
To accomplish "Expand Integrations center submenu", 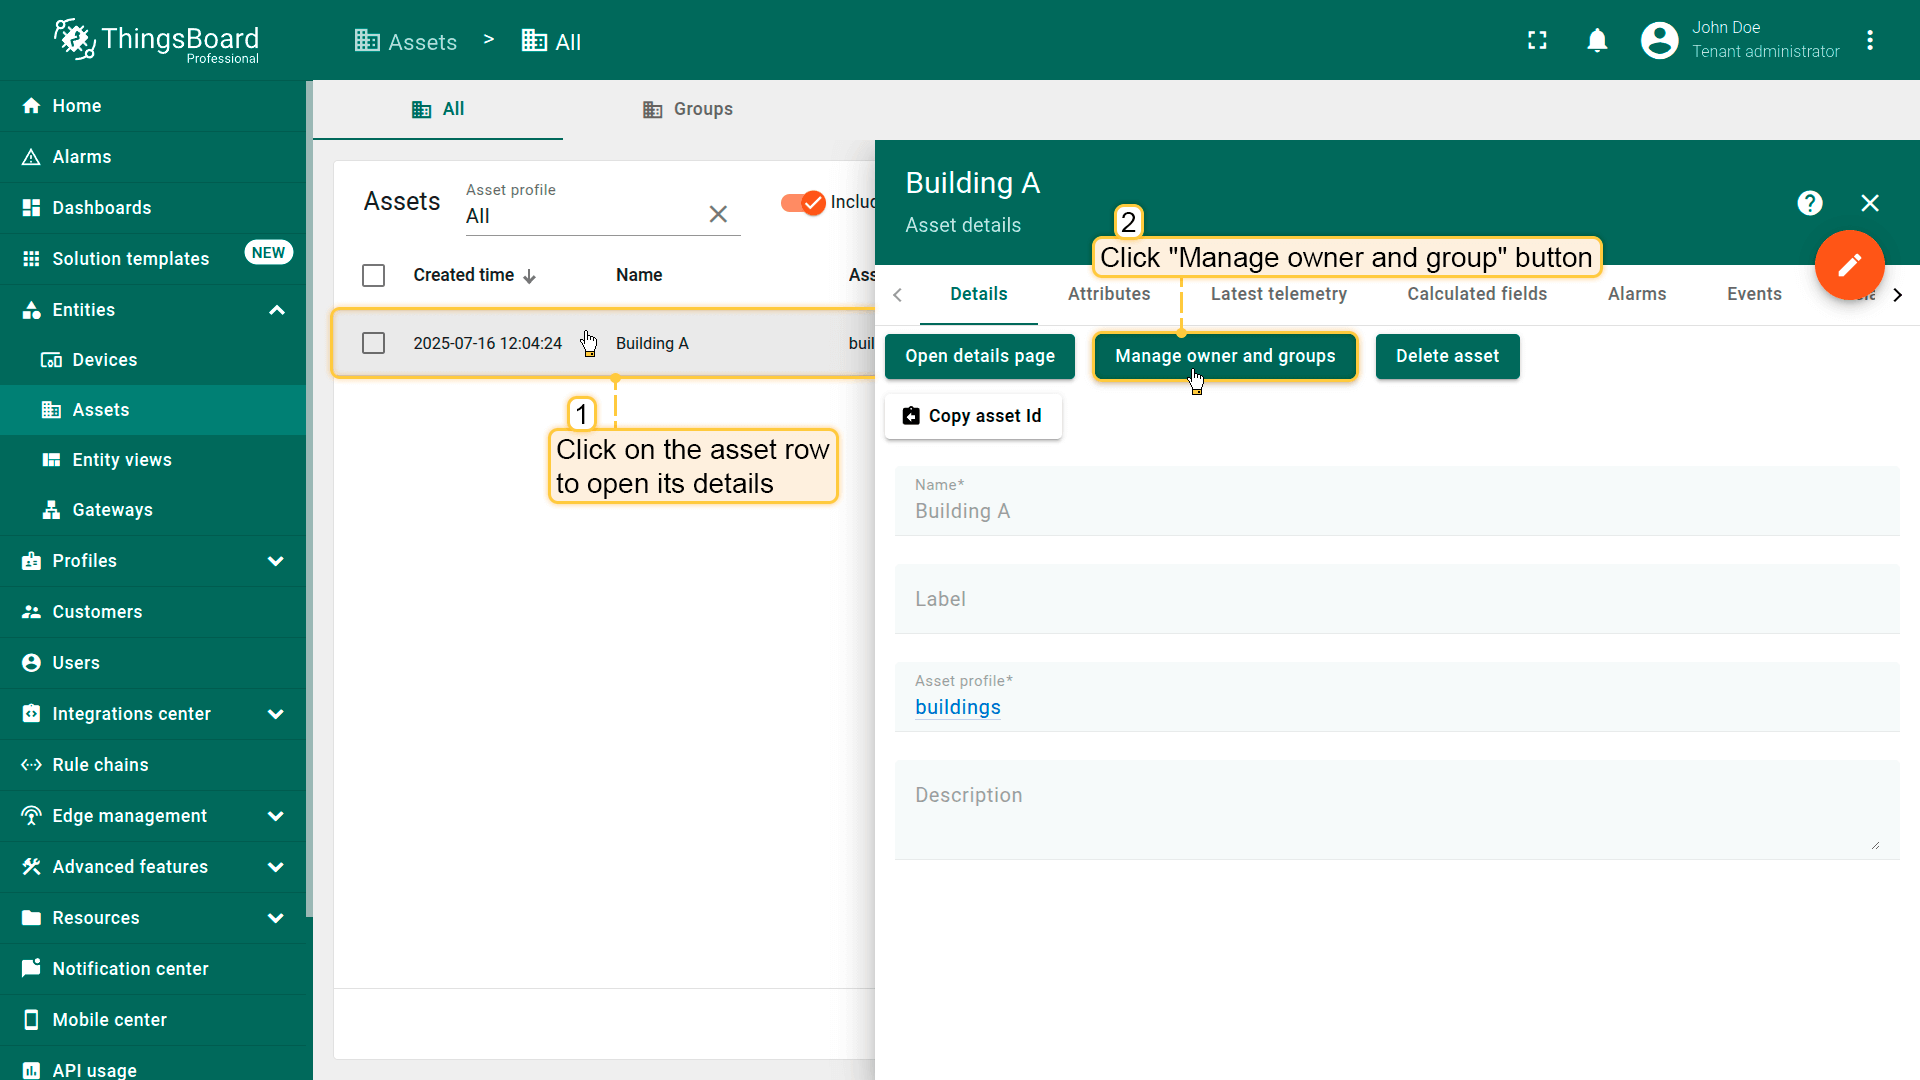I will (276, 714).
